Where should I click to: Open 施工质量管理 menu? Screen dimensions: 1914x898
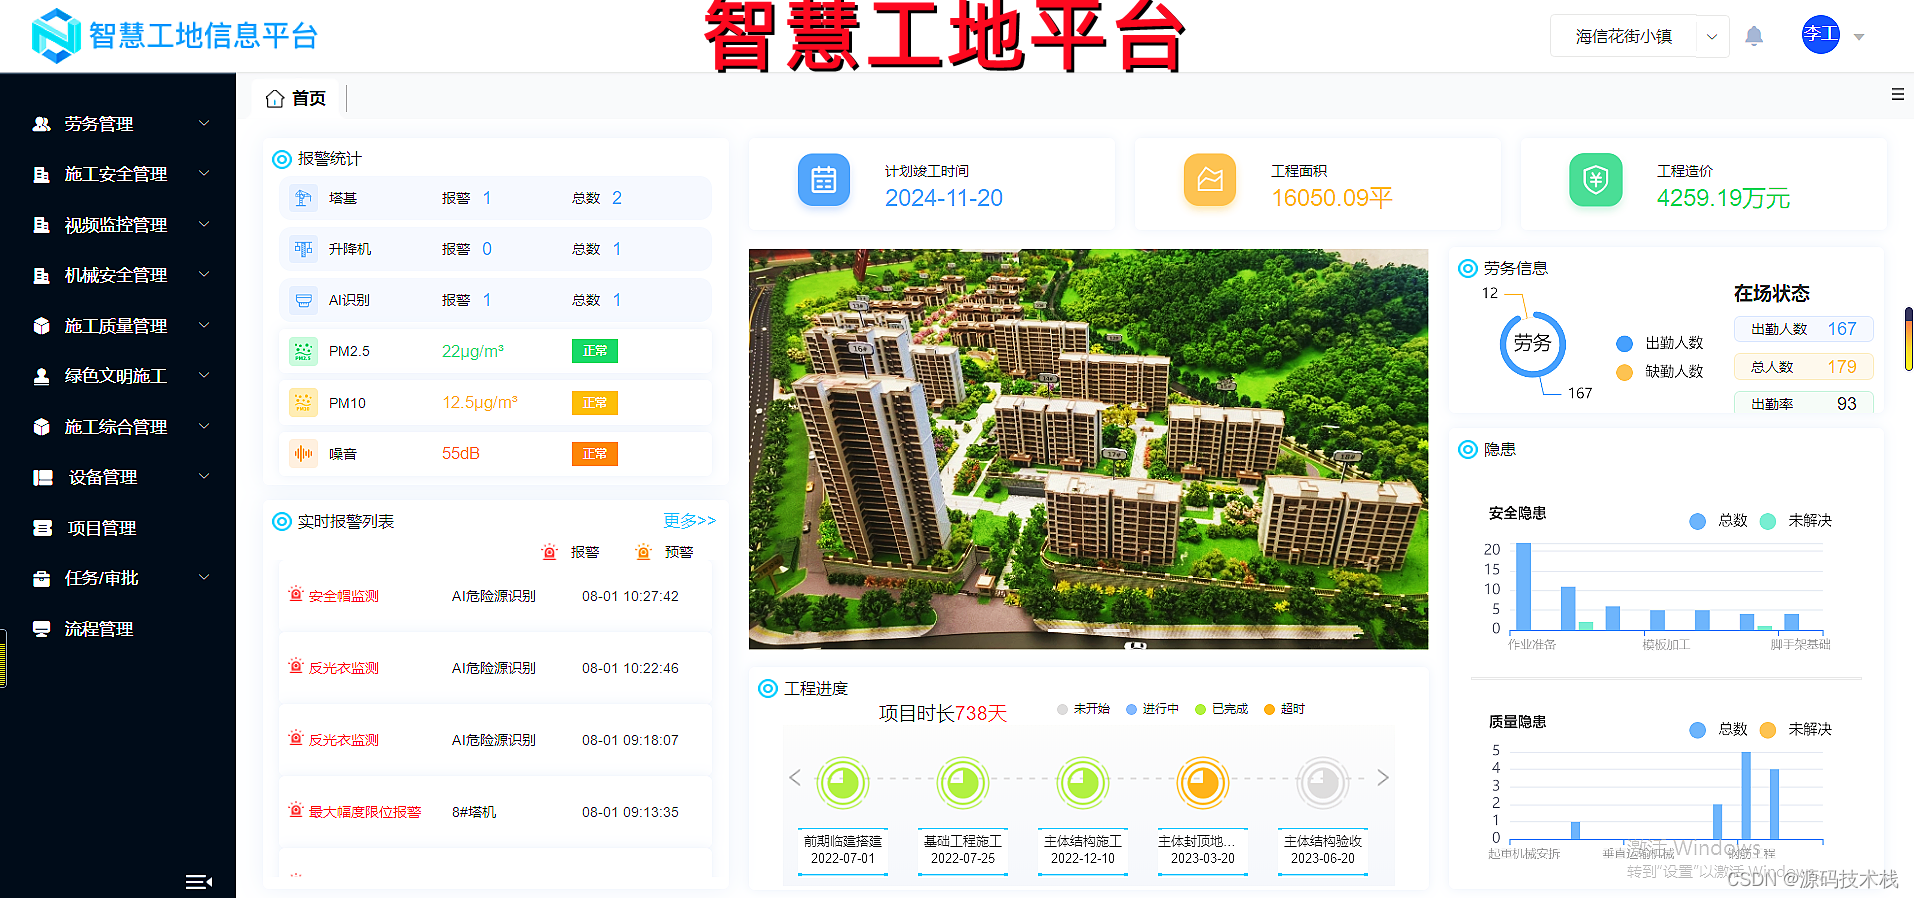pos(118,326)
